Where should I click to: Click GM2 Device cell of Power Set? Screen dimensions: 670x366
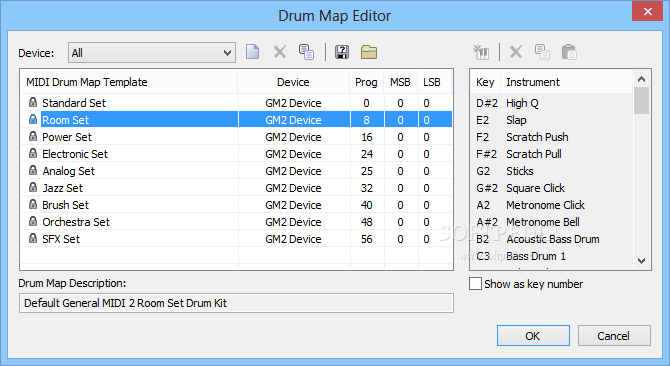(294, 137)
